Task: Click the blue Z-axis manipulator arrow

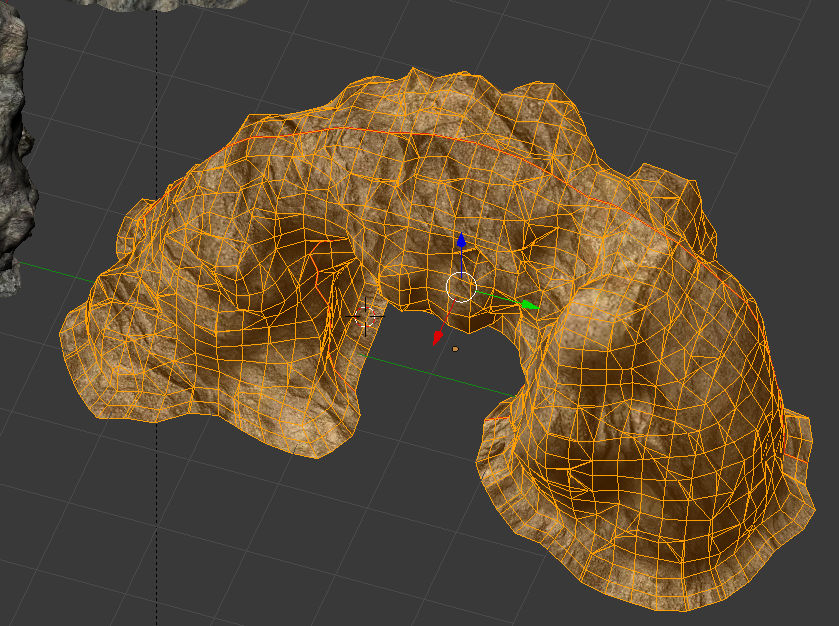Action: [461, 241]
